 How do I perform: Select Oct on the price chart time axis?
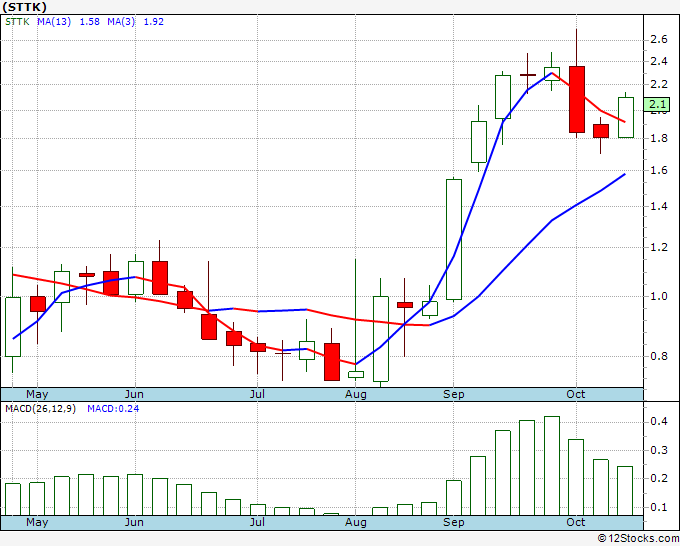tap(575, 394)
